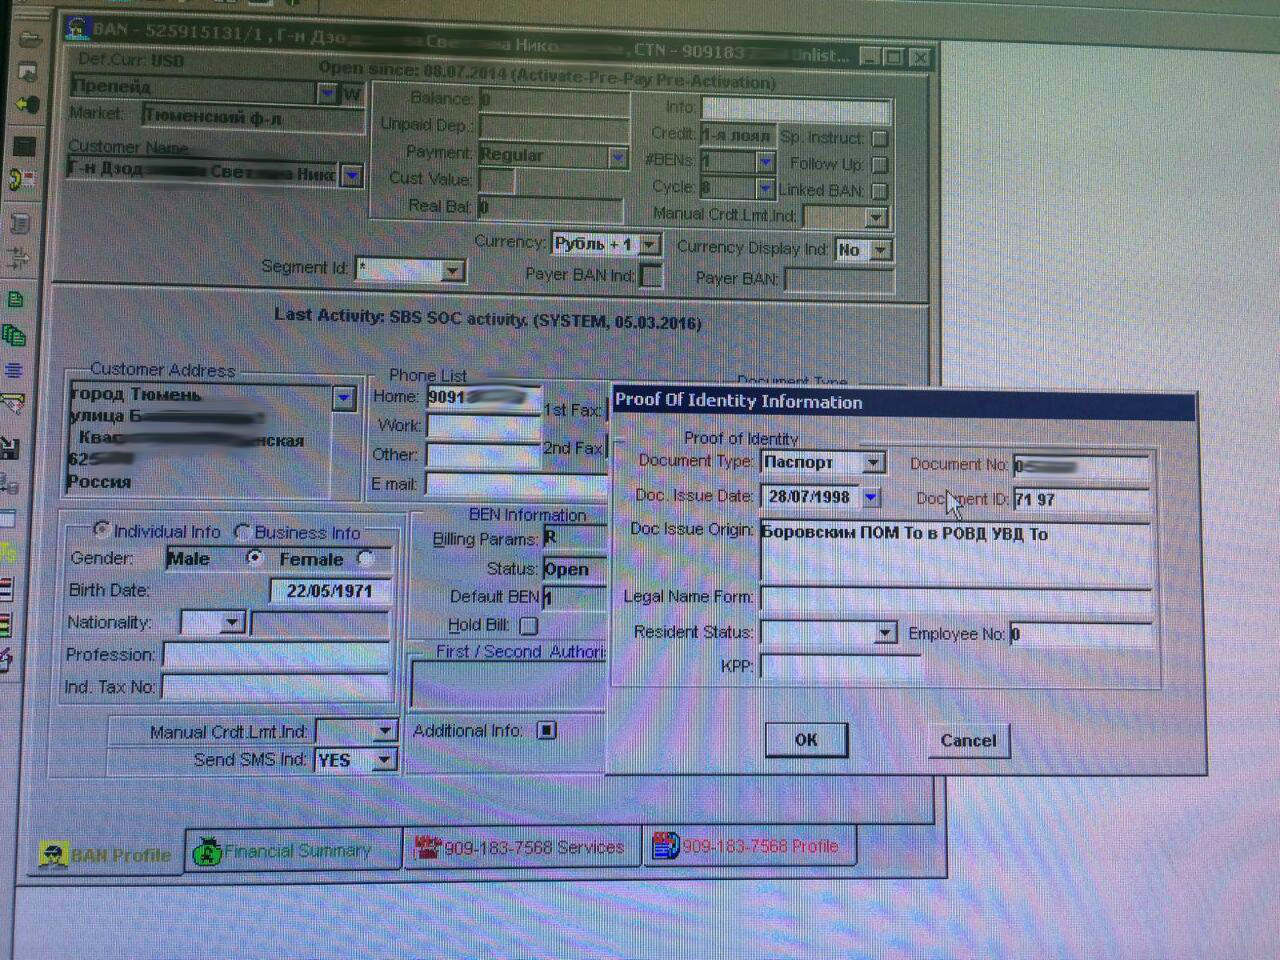Image resolution: width=1280 pixels, height=960 pixels.
Task: Click the red phone icon on Services tab
Action: [x=427, y=847]
